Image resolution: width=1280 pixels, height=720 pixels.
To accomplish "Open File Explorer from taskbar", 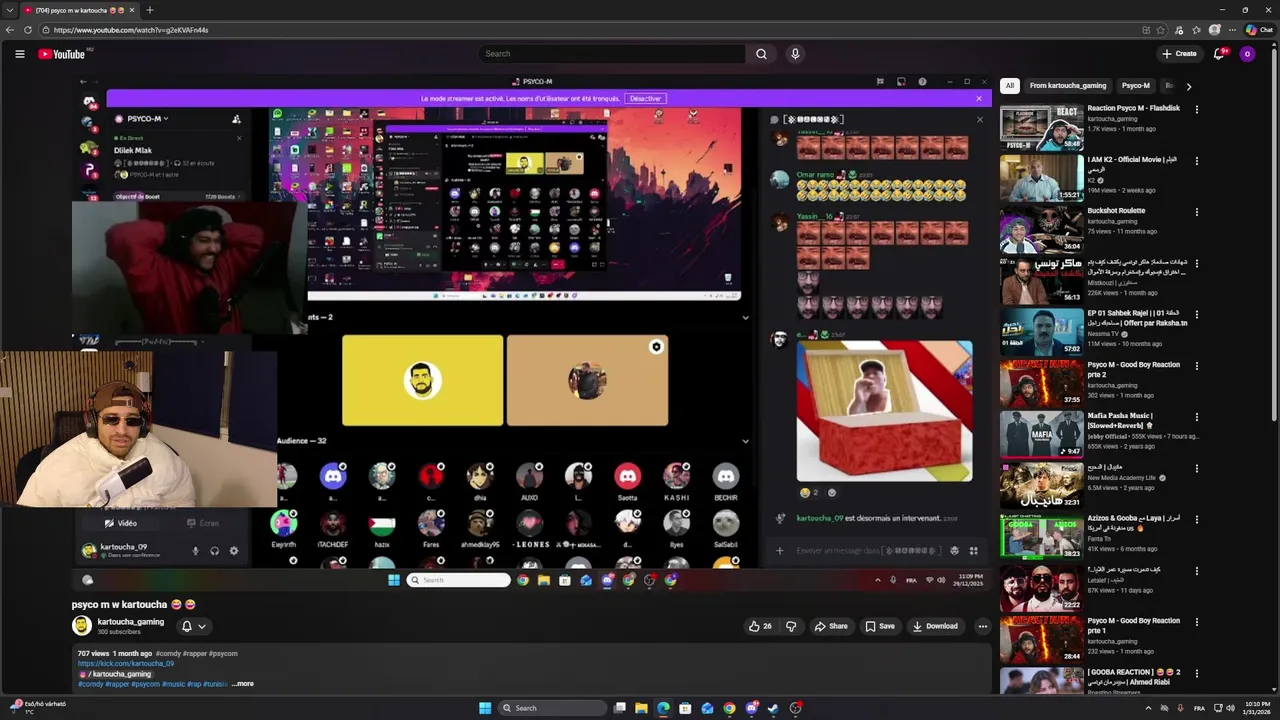I will click(x=641, y=708).
